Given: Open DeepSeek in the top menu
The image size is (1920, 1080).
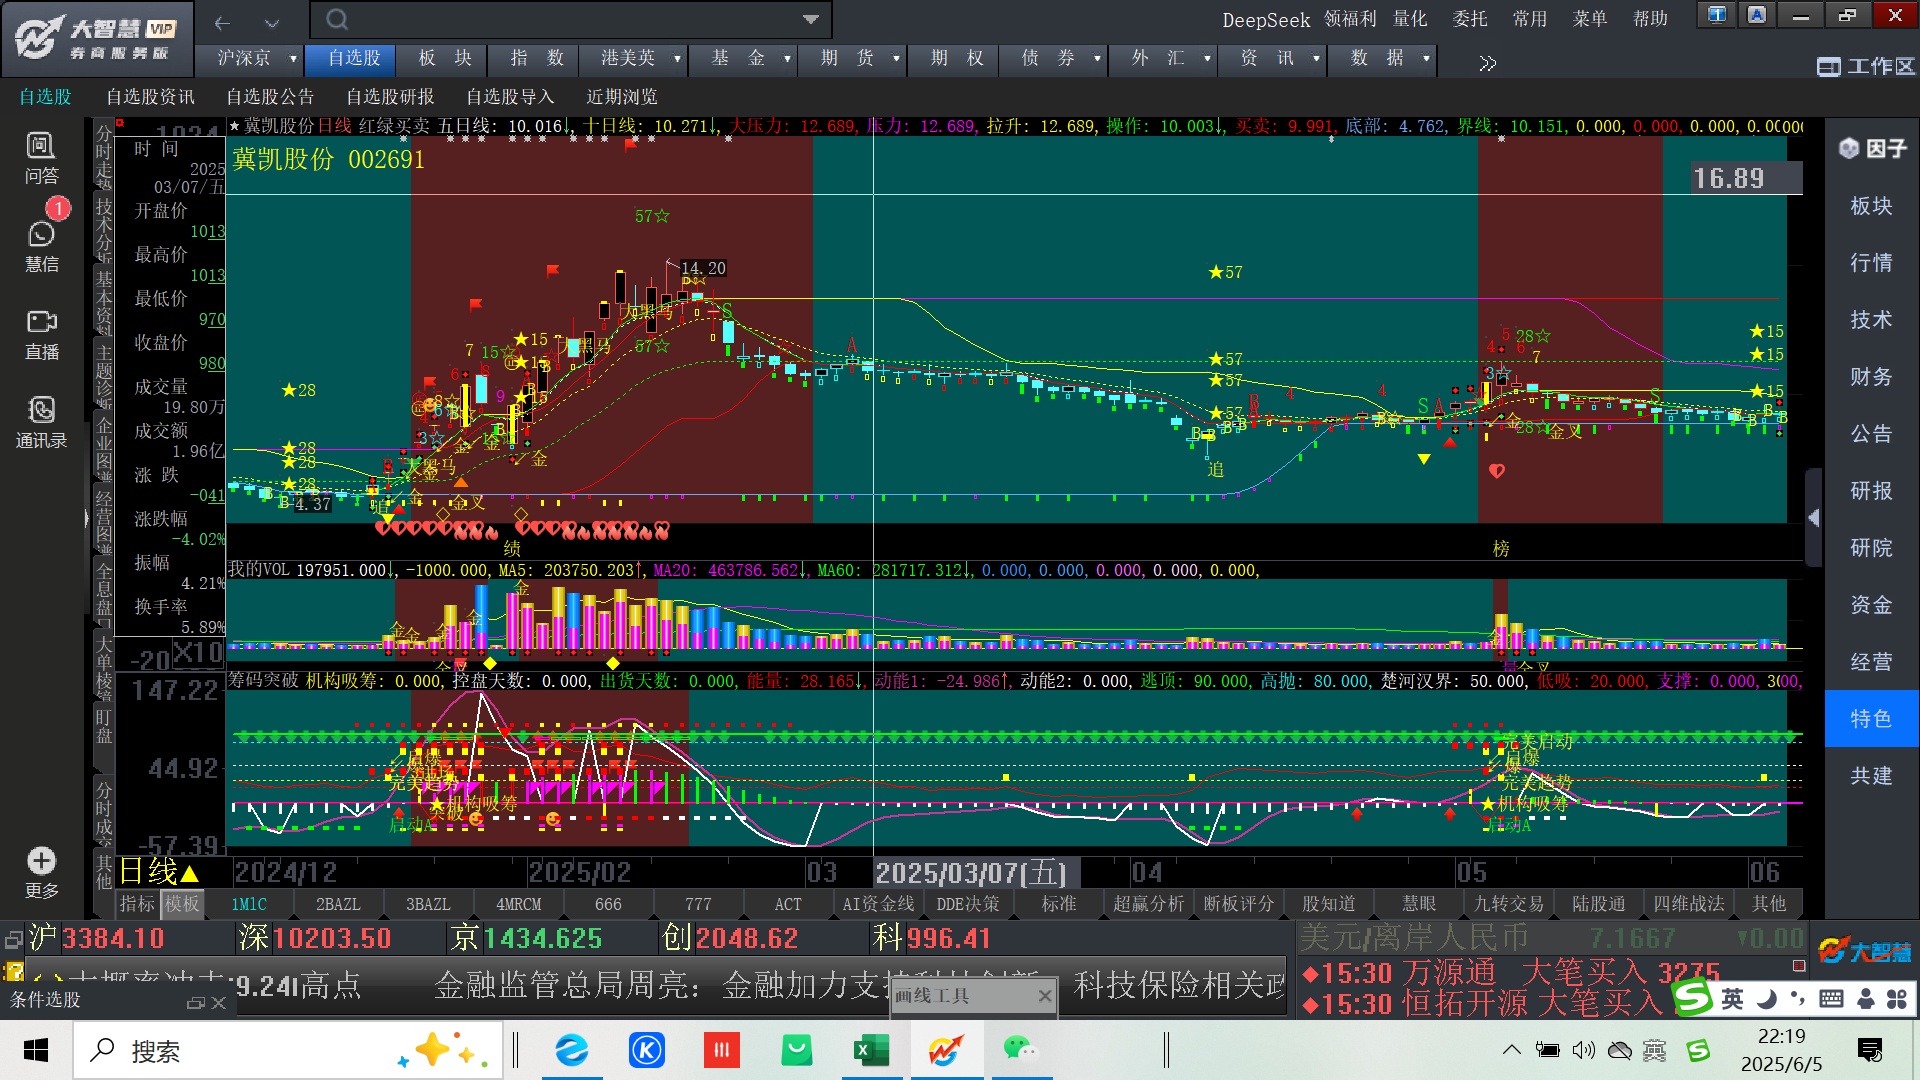Looking at the screenshot, I should coord(1266,20).
